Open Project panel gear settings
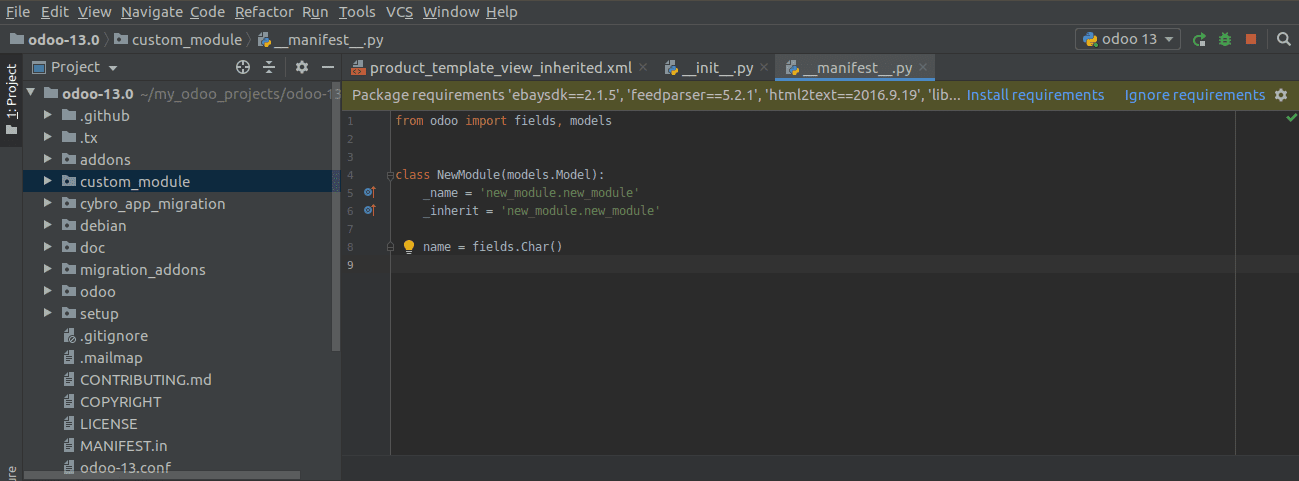1299x481 pixels. tap(302, 67)
